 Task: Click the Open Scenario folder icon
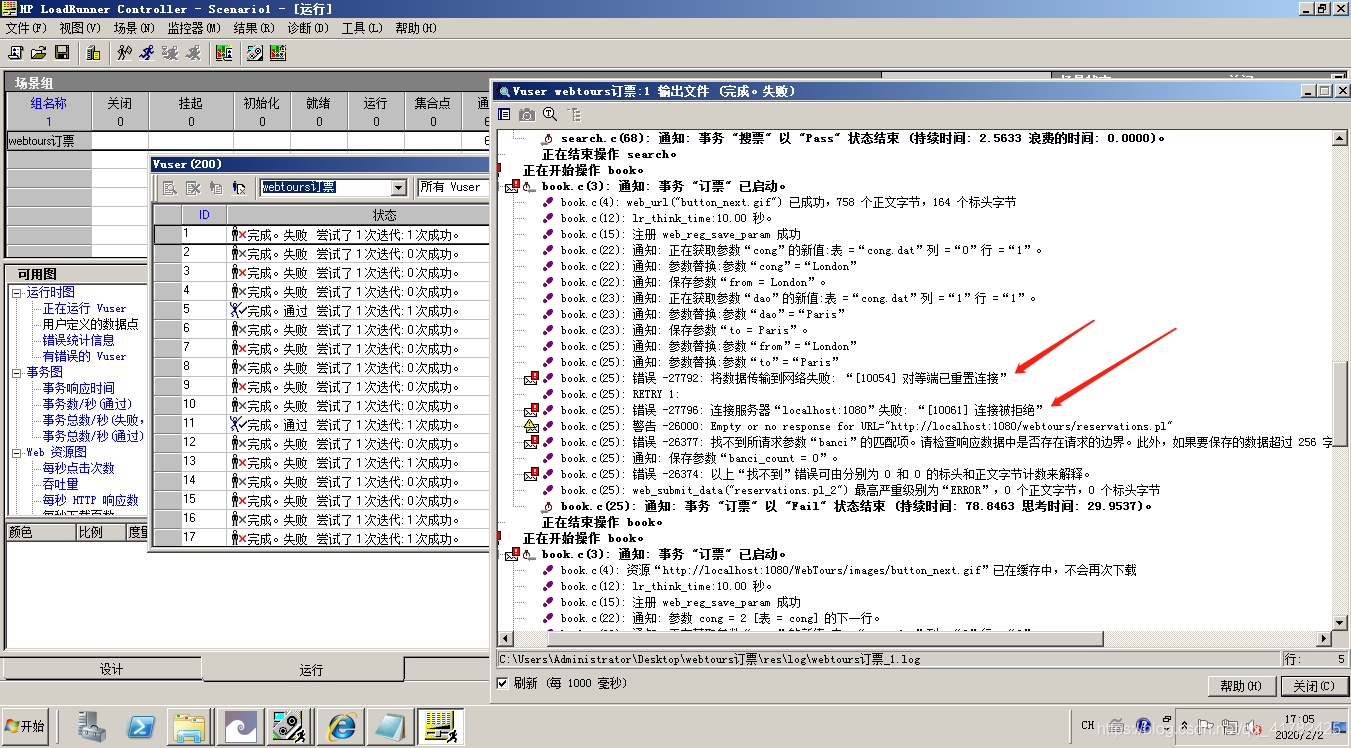38,52
